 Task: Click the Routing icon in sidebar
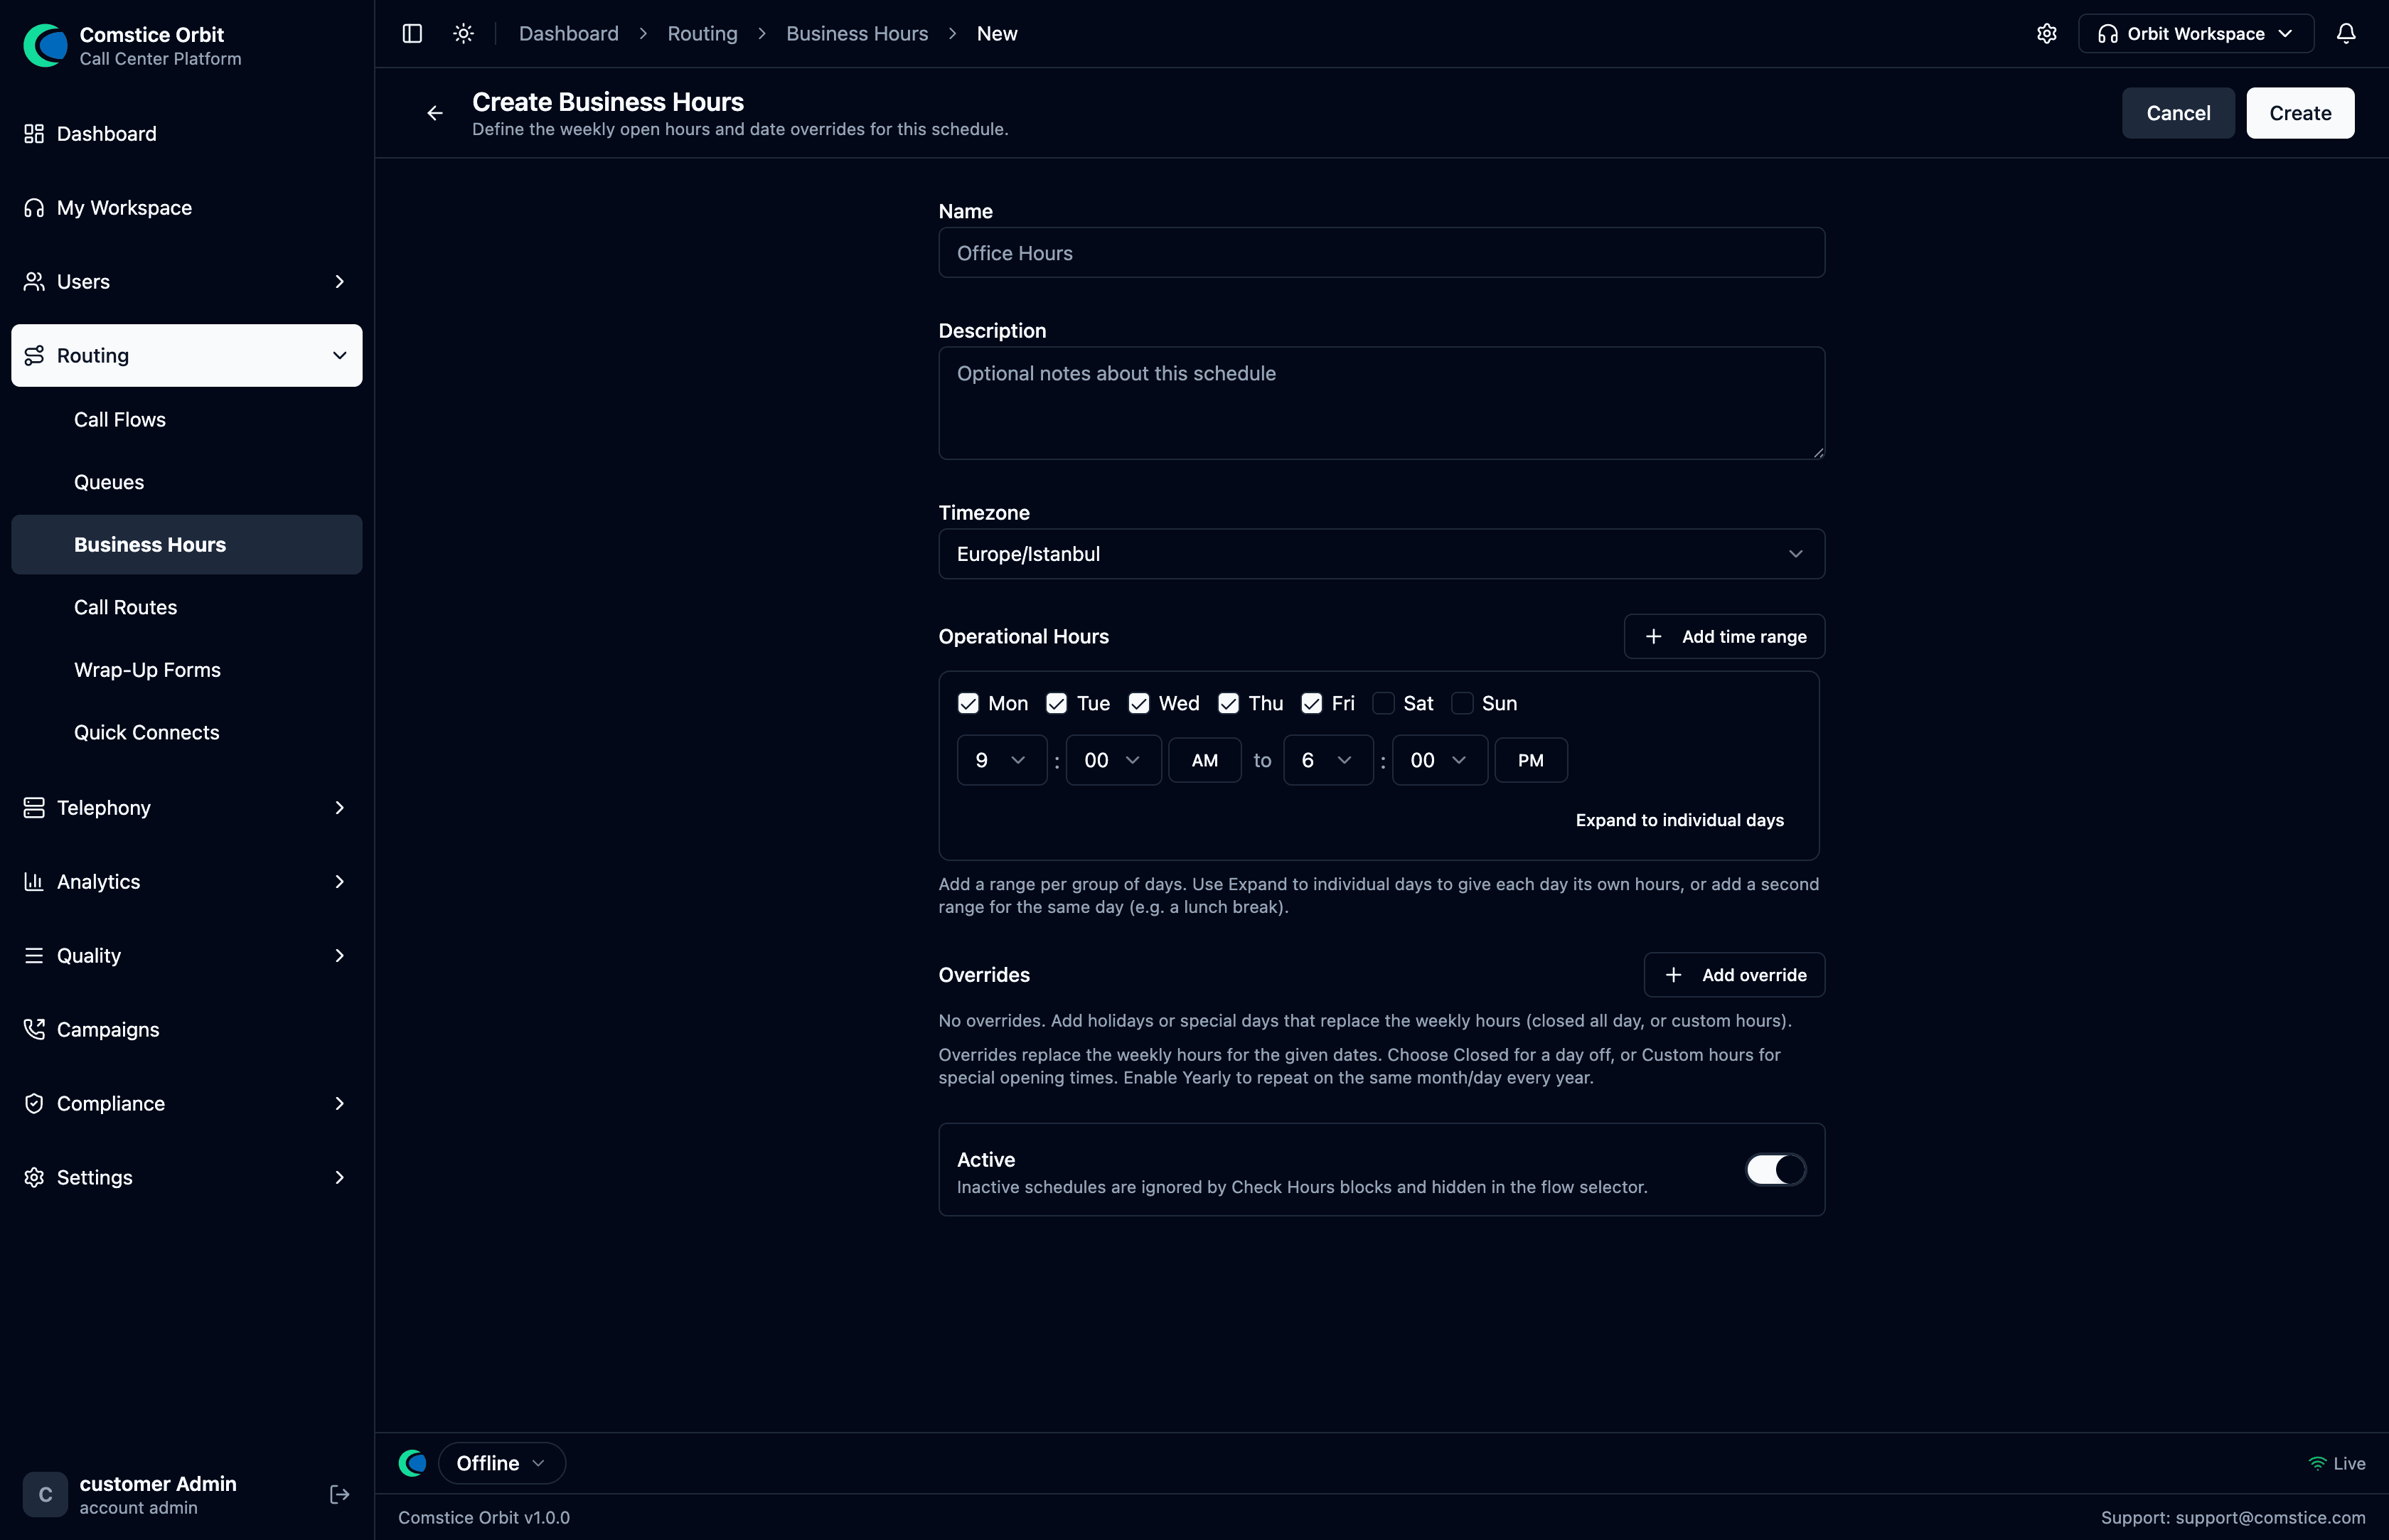coord(34,355)
